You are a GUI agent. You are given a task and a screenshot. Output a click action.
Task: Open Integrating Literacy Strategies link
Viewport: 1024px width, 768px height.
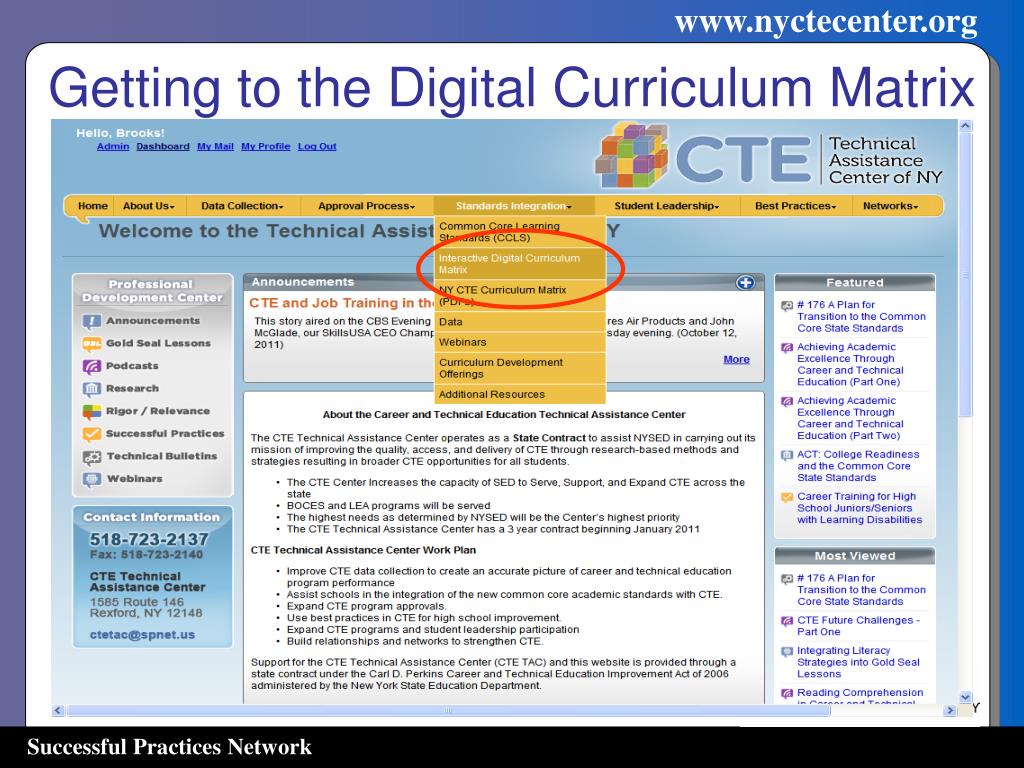click(x=858, y=662)
